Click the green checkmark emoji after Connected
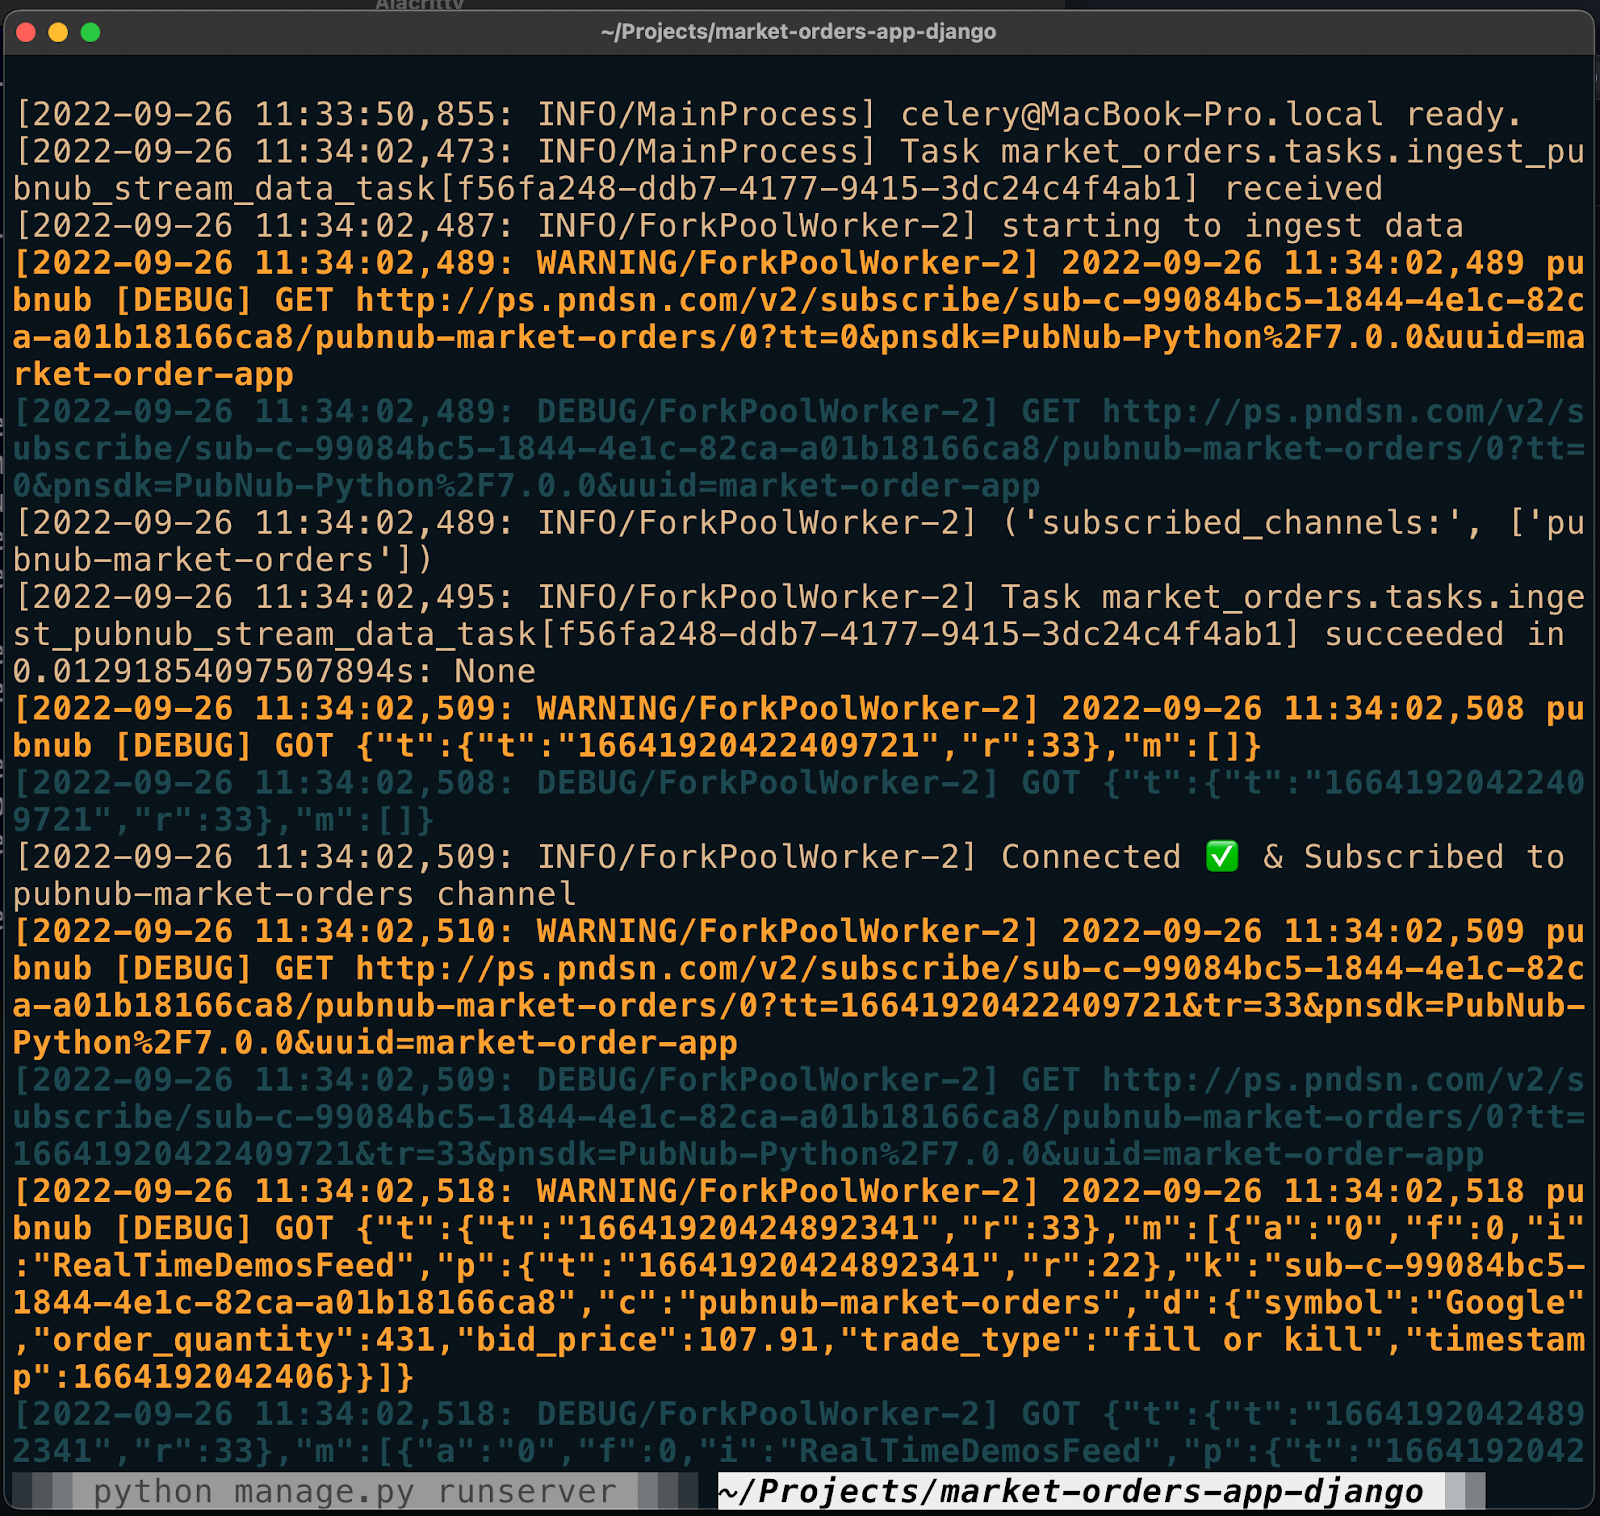The width and height of the screenshot is (1600, 1516). tap(1221, 857)
